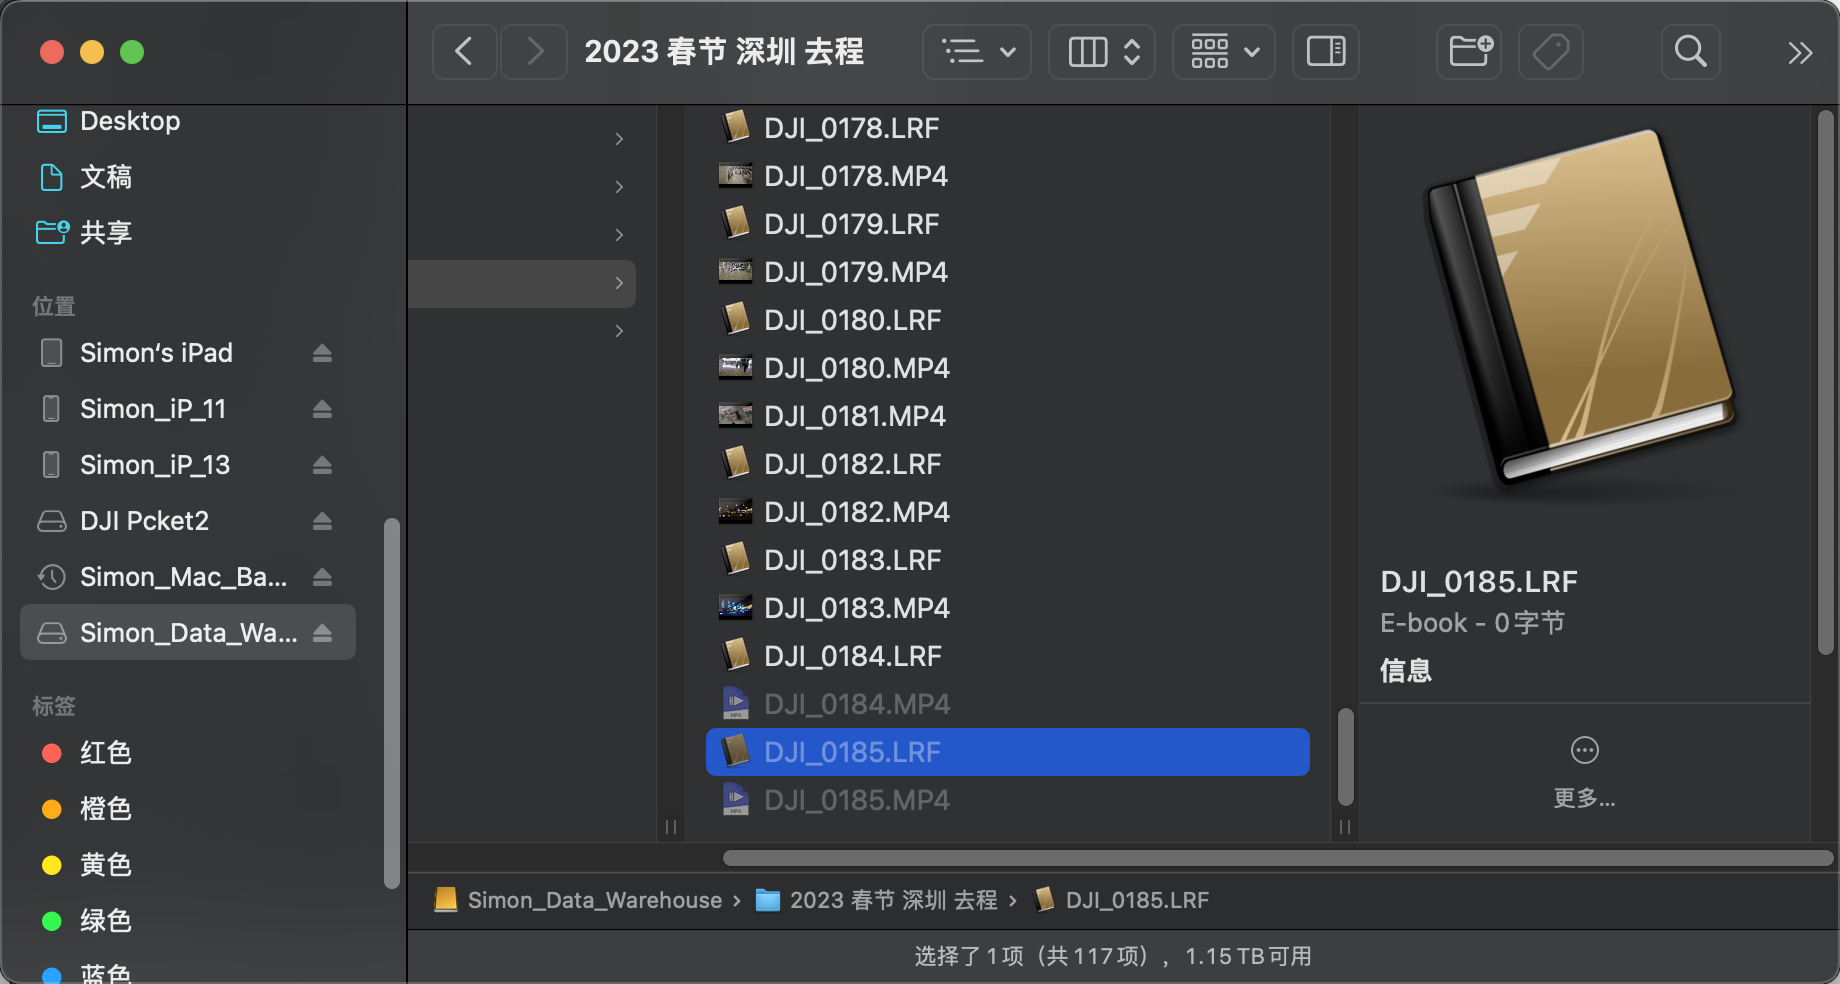Select Simon_Data_Wa... volume in sidebar
The image size is (1840, 984).
click(x=188, y=633)
